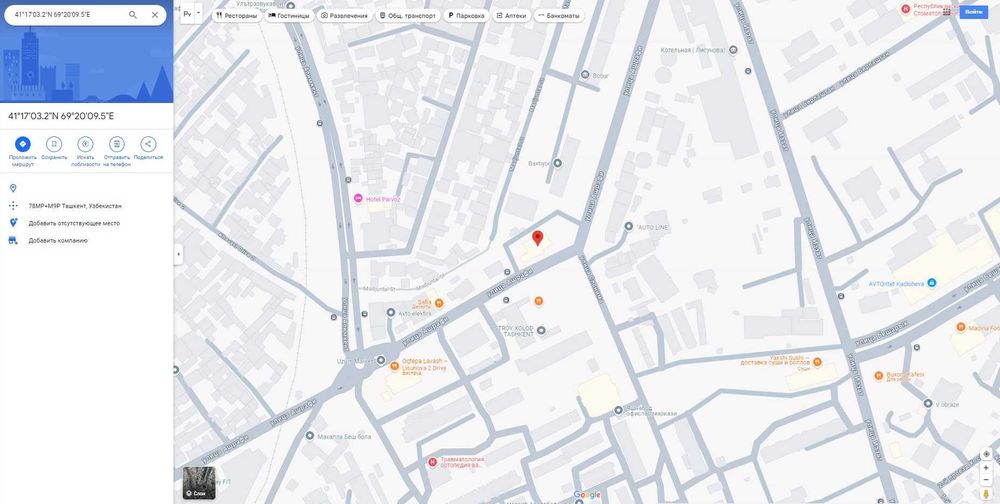Screen dimensions: 1000x504
Task: Click the Республиканская Стоматология hospital marker
Action: [x=905, y=8]
